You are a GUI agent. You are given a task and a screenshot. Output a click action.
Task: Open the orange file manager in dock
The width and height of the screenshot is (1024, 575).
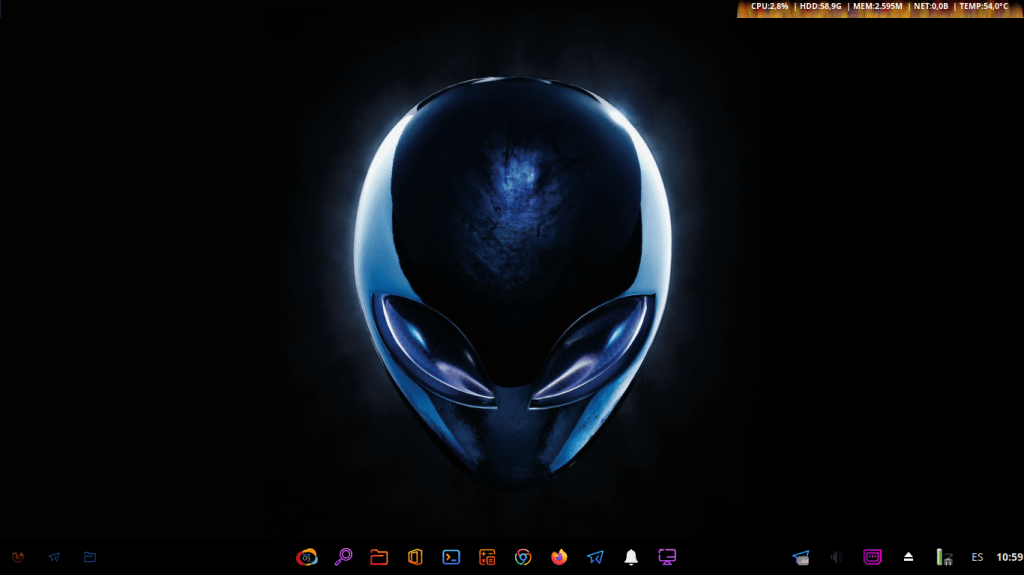tap(379, 557)
